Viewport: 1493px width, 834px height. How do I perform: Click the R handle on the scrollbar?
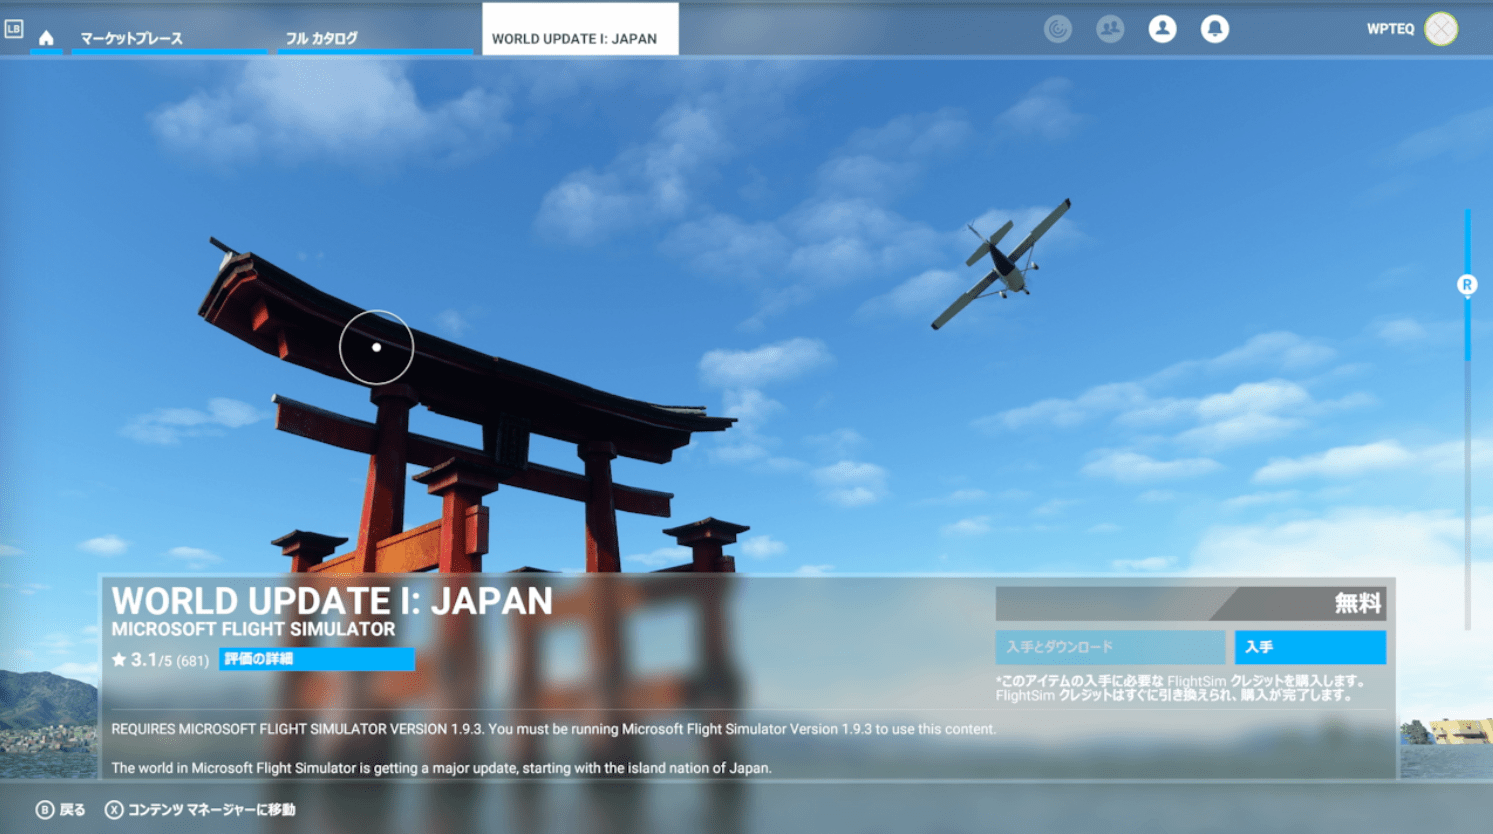(1467, 285)
